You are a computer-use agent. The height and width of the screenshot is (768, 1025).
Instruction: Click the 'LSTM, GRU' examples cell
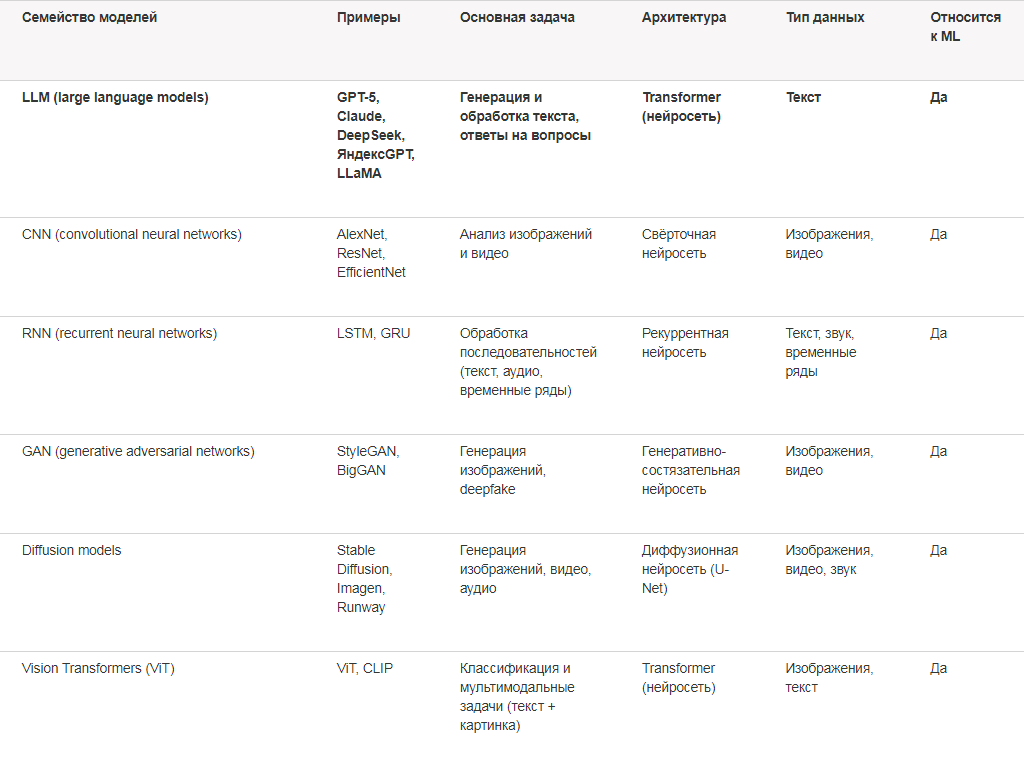(x=373, y=333)
